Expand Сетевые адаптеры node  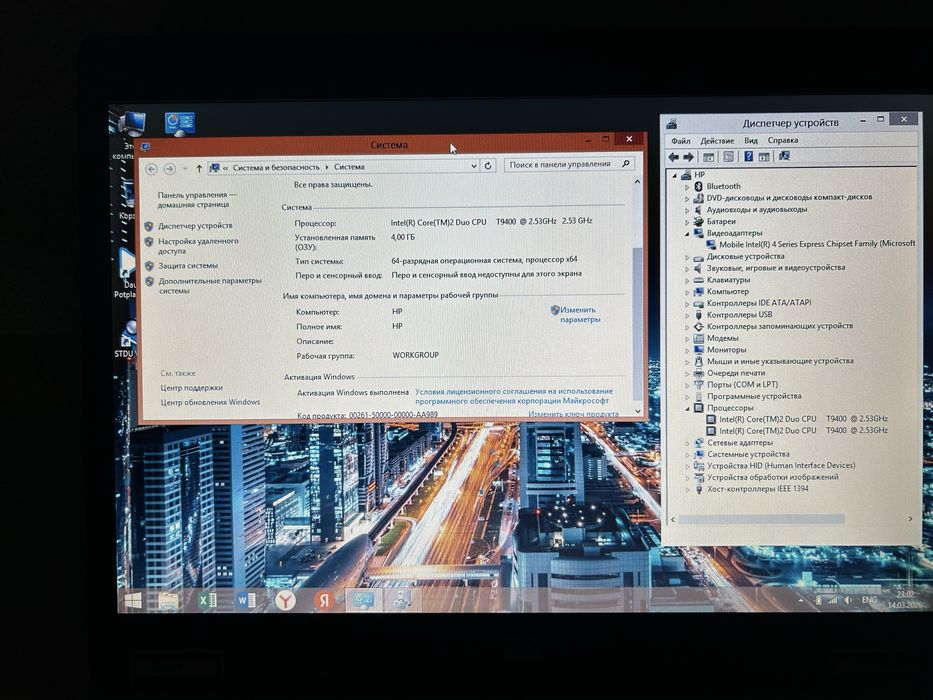coord(687,443)
